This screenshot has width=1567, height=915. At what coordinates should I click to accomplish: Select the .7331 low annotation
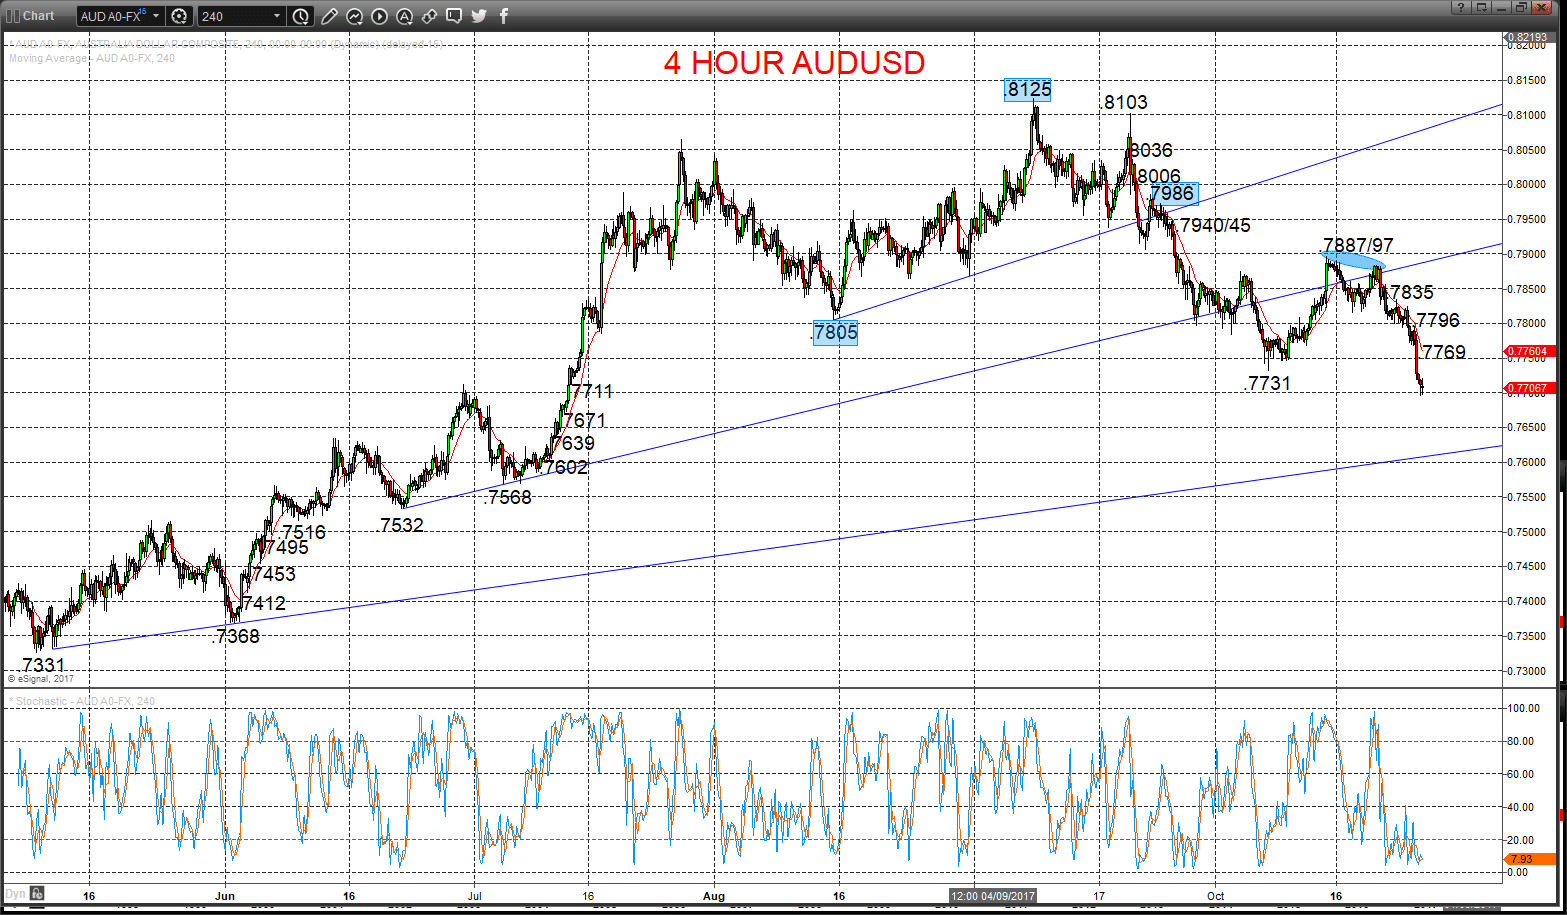pyautogui.click(x=42, y=665)
